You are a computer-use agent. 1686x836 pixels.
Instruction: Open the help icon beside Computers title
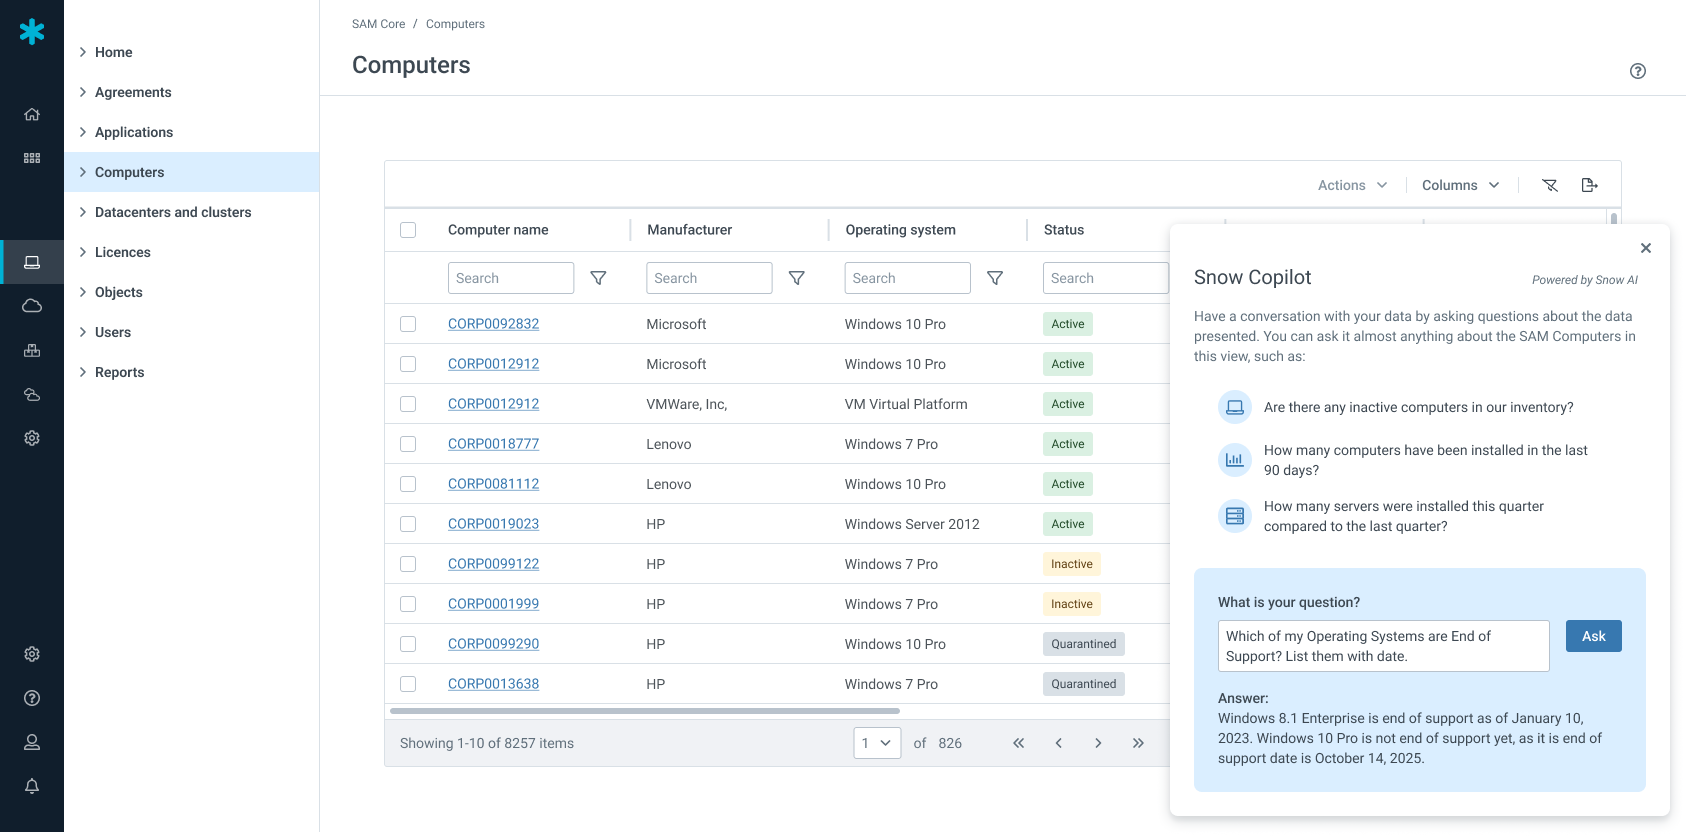pyautogui.click(x=1637, y=71)
